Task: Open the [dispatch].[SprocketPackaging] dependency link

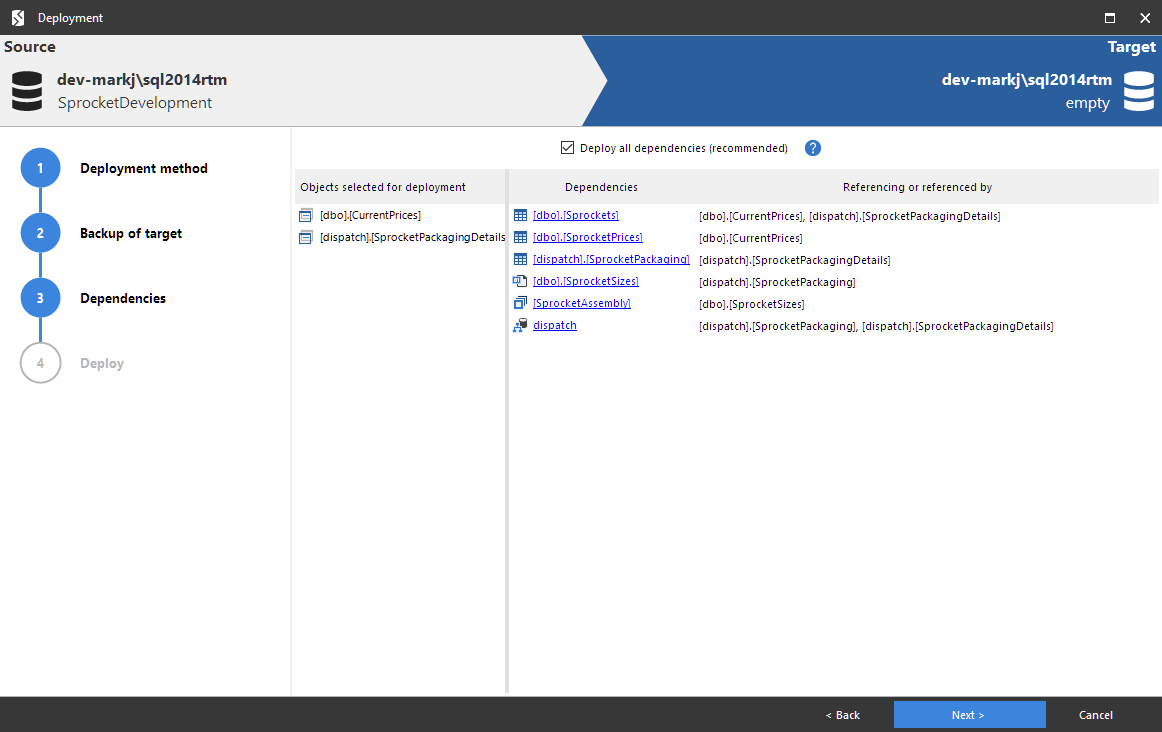Action: click(611, 259)
